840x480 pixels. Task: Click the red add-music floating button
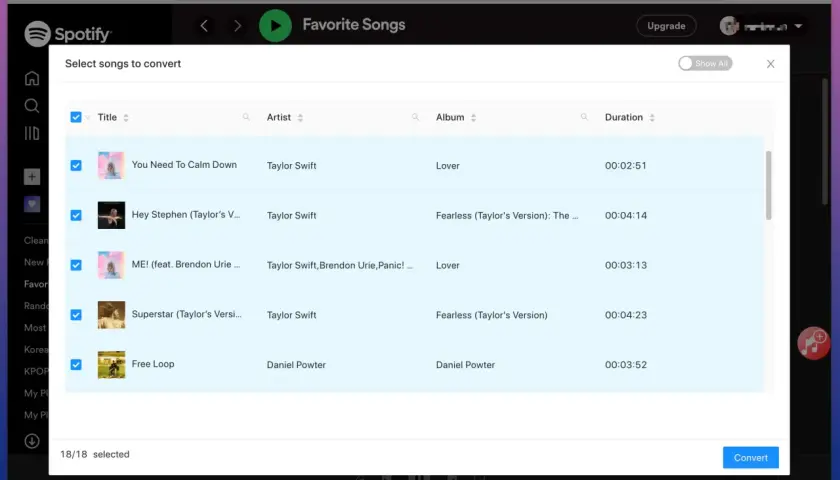(813, 343)
